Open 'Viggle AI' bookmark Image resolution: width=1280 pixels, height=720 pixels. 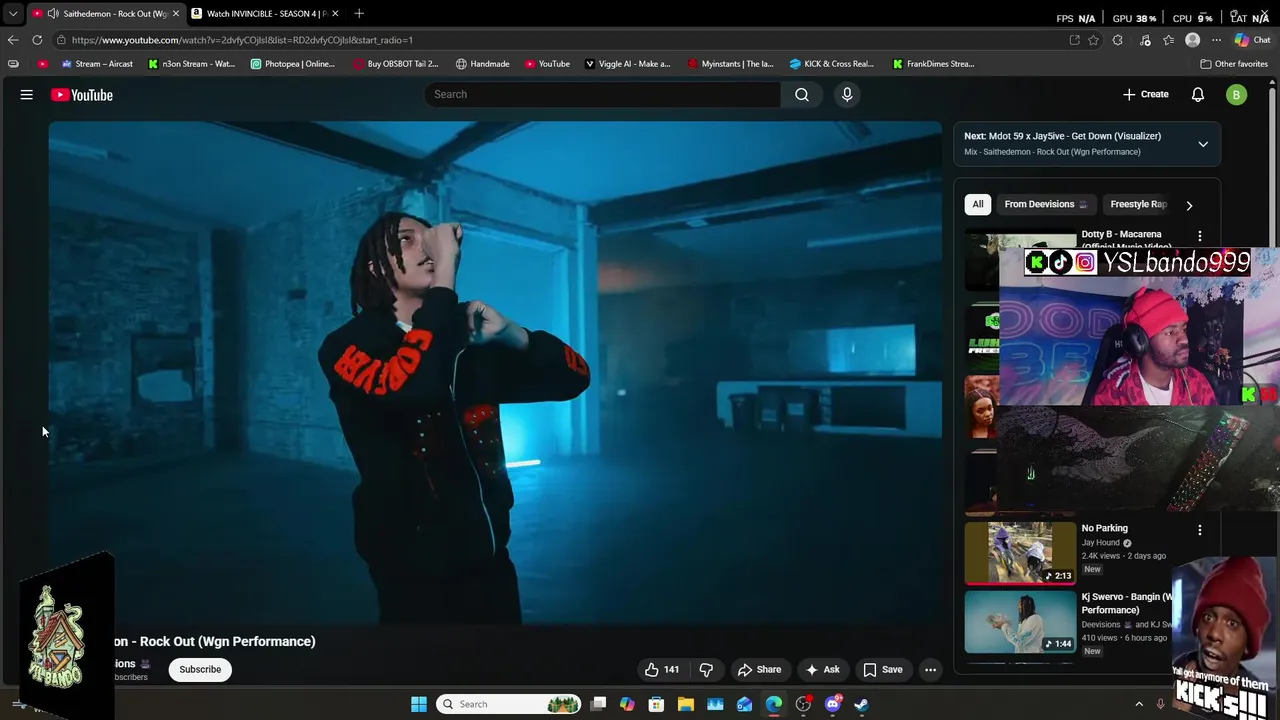(627, 64)
